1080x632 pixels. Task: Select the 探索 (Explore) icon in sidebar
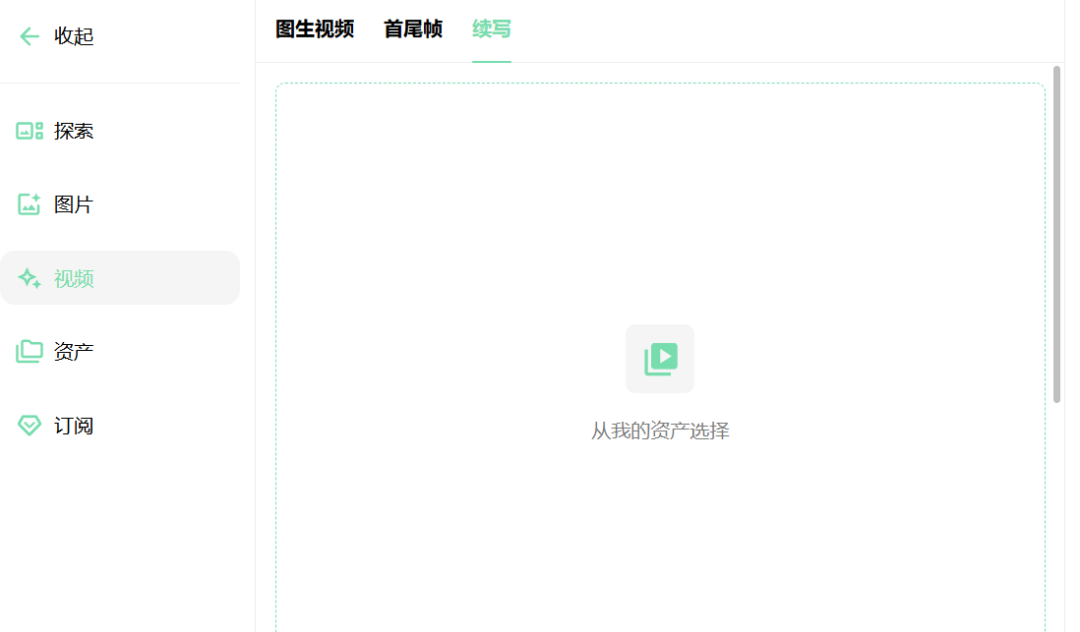tap(30, 131)
